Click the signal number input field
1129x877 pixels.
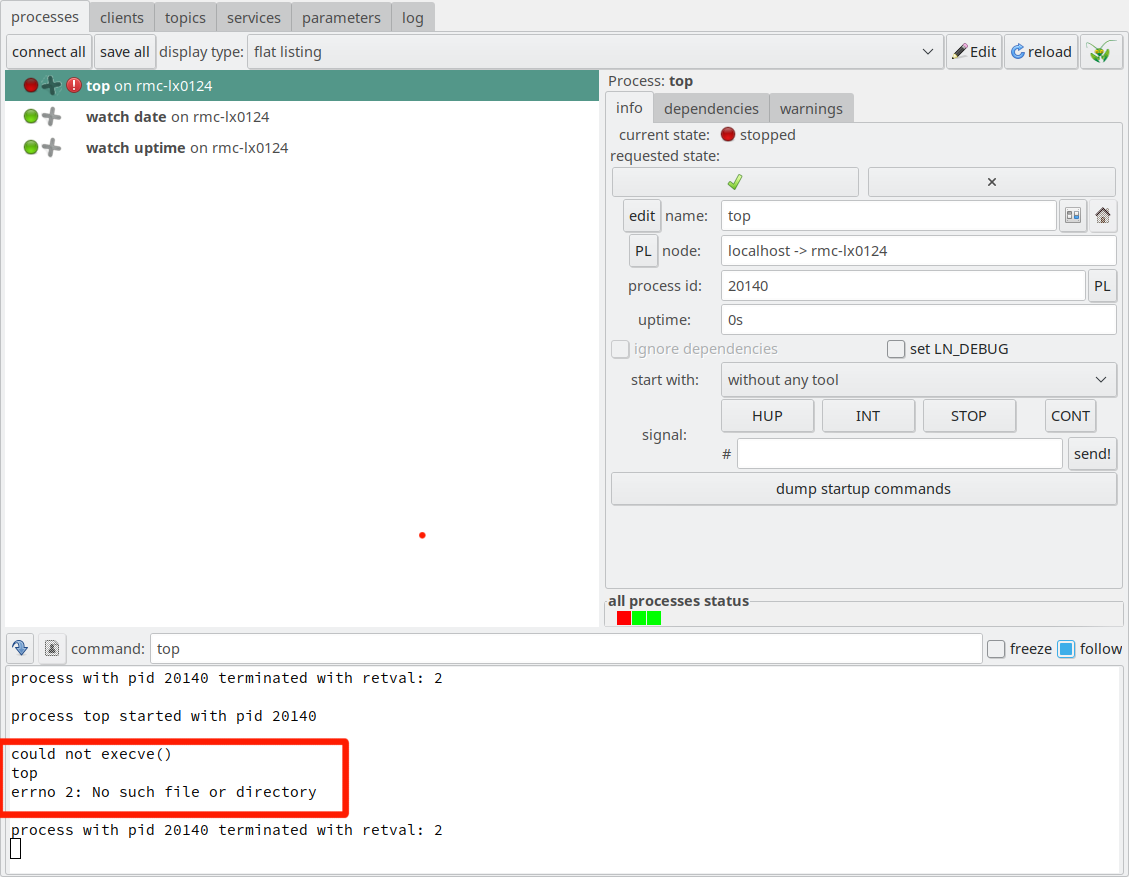899,454
